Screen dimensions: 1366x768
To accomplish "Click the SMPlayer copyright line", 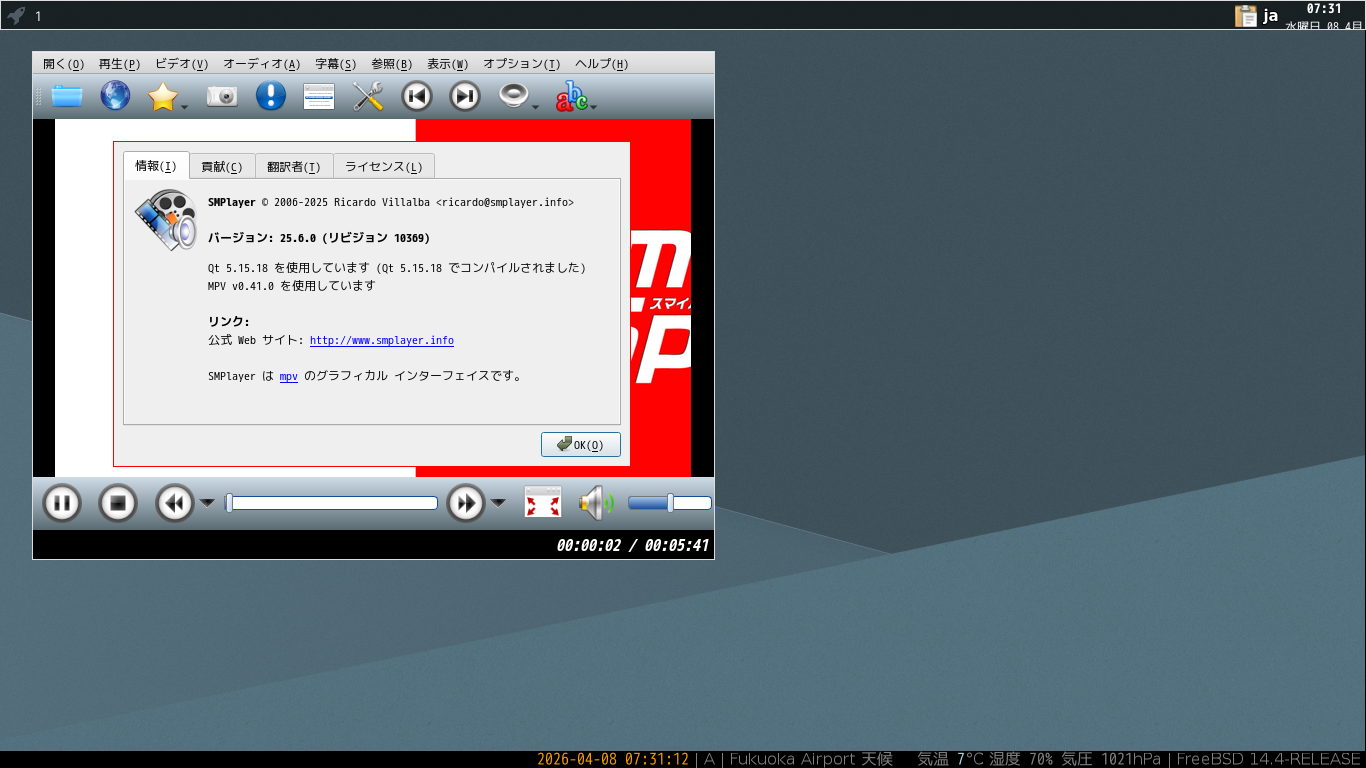I will pyautogui.click(x=391, y=202).
